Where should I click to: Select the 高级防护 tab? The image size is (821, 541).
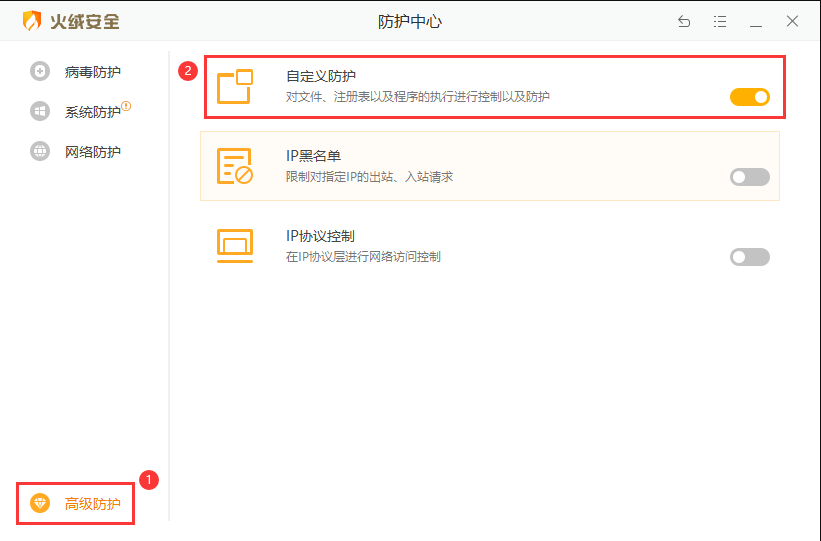[x=93, y=504]
